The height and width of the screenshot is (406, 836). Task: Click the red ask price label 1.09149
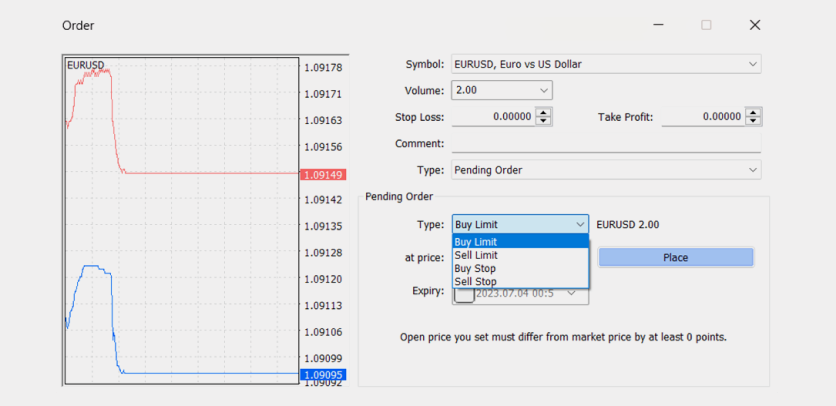(x=324, y=174)
